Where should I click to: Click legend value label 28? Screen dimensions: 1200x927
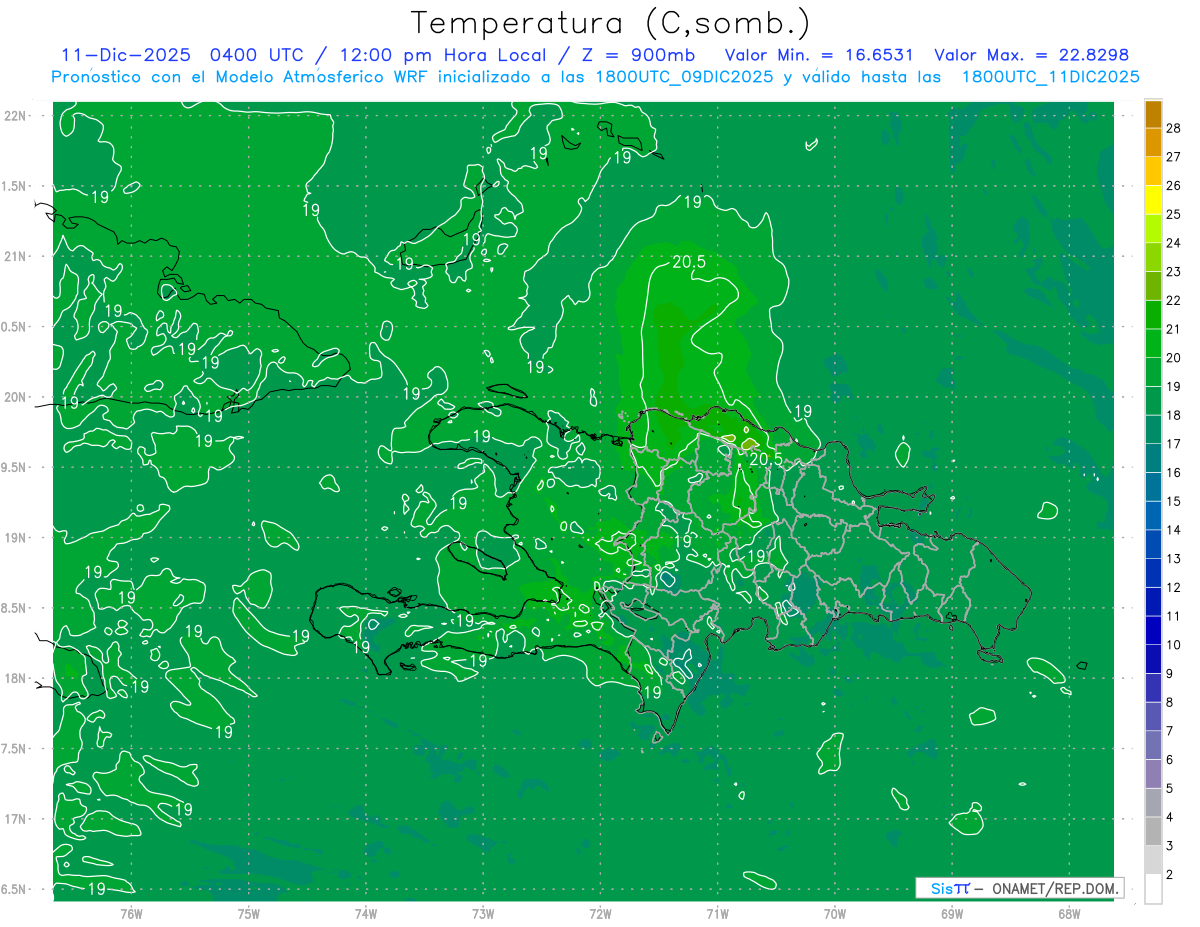coord(1173,128)
